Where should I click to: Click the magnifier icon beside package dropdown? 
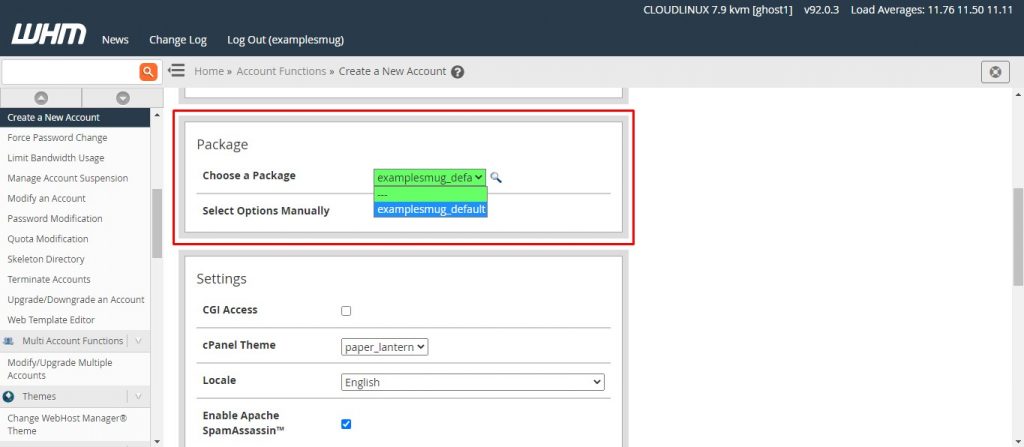[x=496, y=177]
